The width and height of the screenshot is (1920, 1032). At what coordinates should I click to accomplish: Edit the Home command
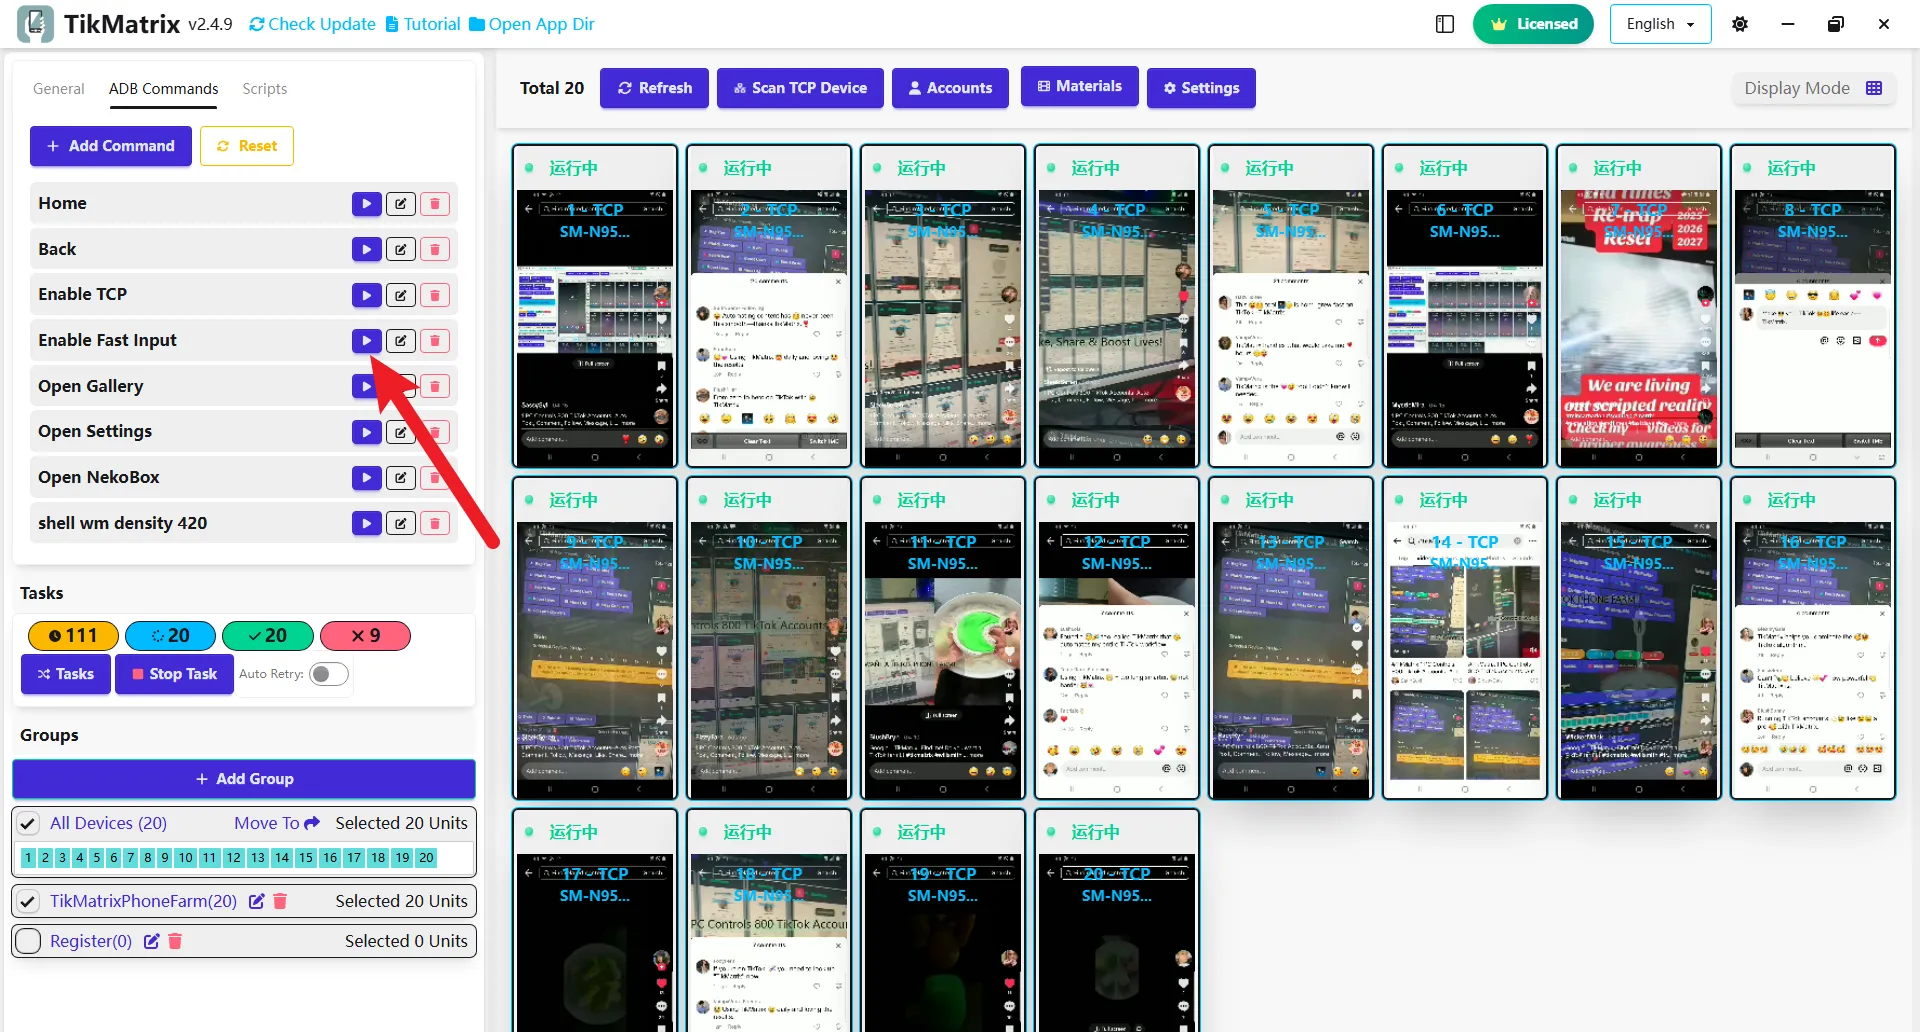point(400,203)
